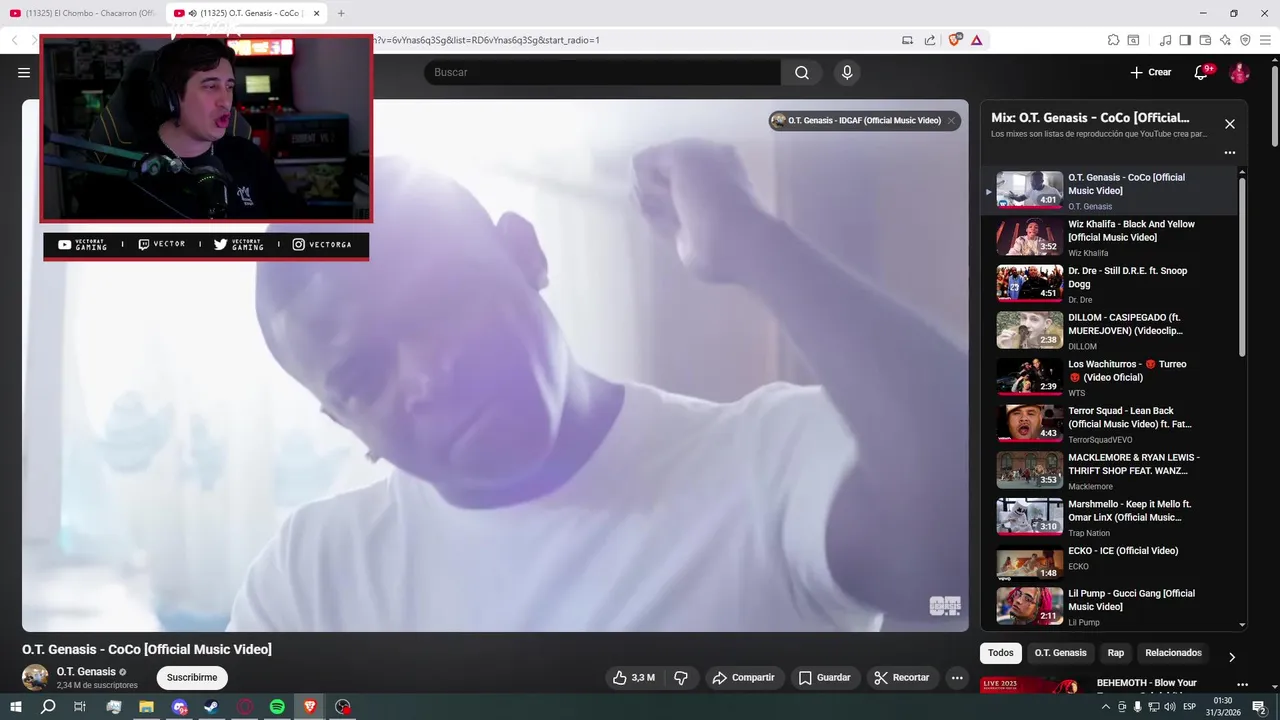Open Steam from the taskbar
The image size is (1280, 720).
[x=212, y=707]
